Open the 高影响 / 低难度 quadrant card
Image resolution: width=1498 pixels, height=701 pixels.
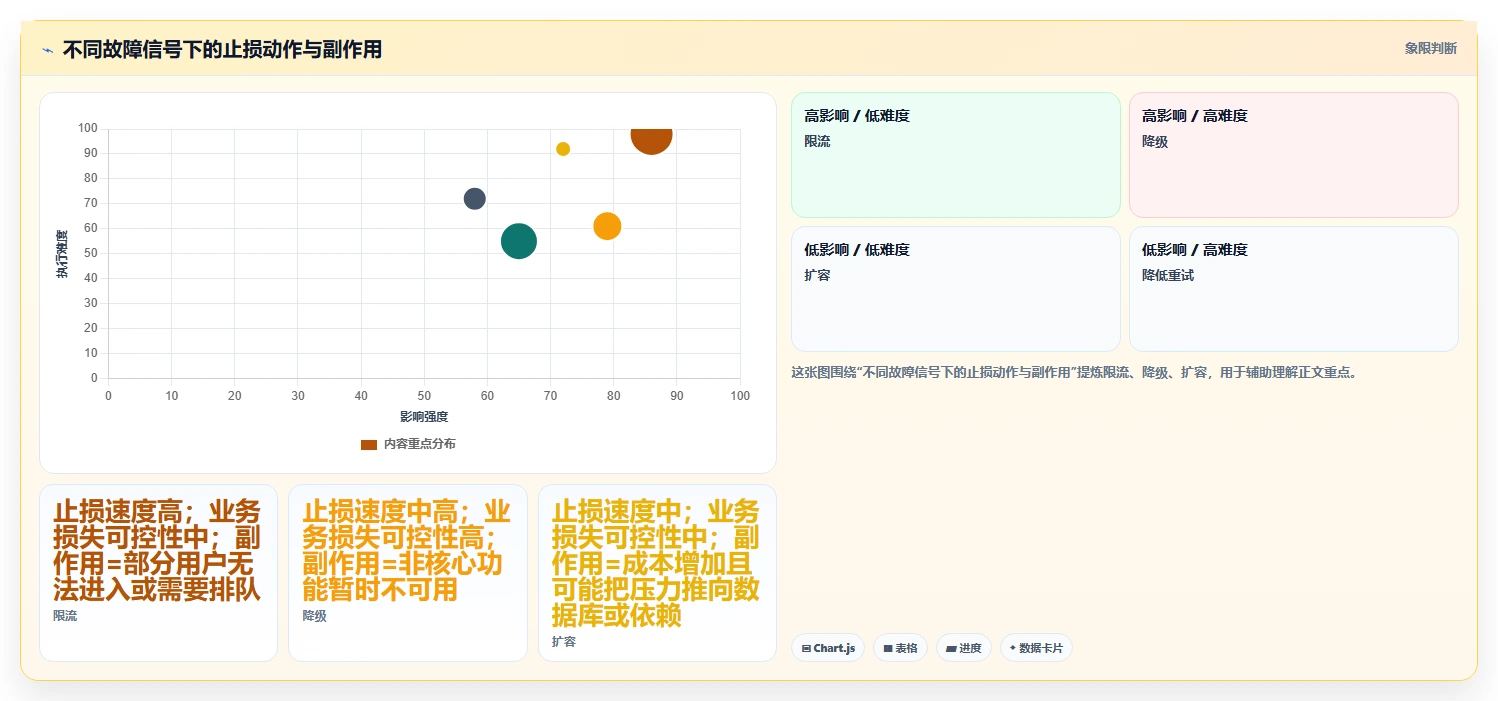click(x=955, y=155)
